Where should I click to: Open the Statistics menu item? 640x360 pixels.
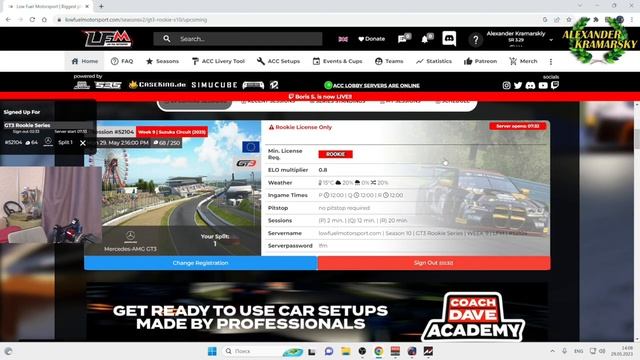(x=434, y=61)
